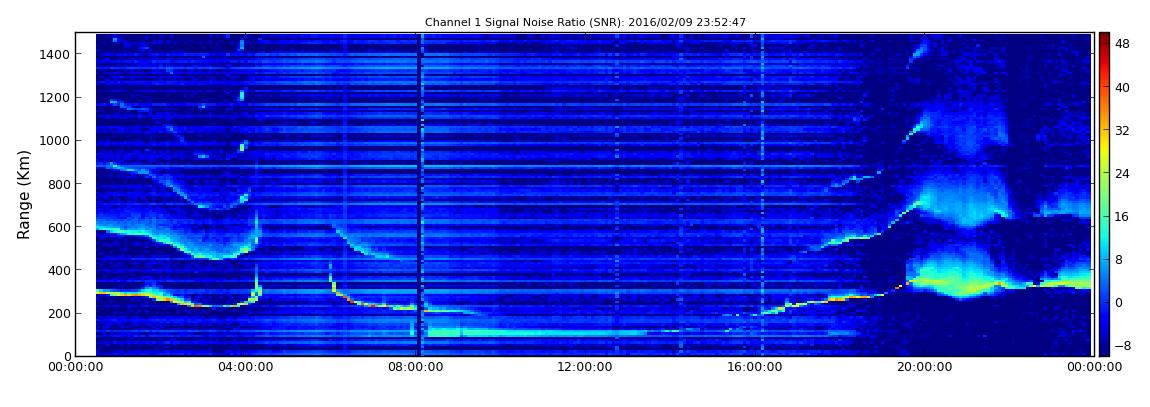Click the 400 range tick label
This screenshot has height=407, width=1150.
point(59,271)
